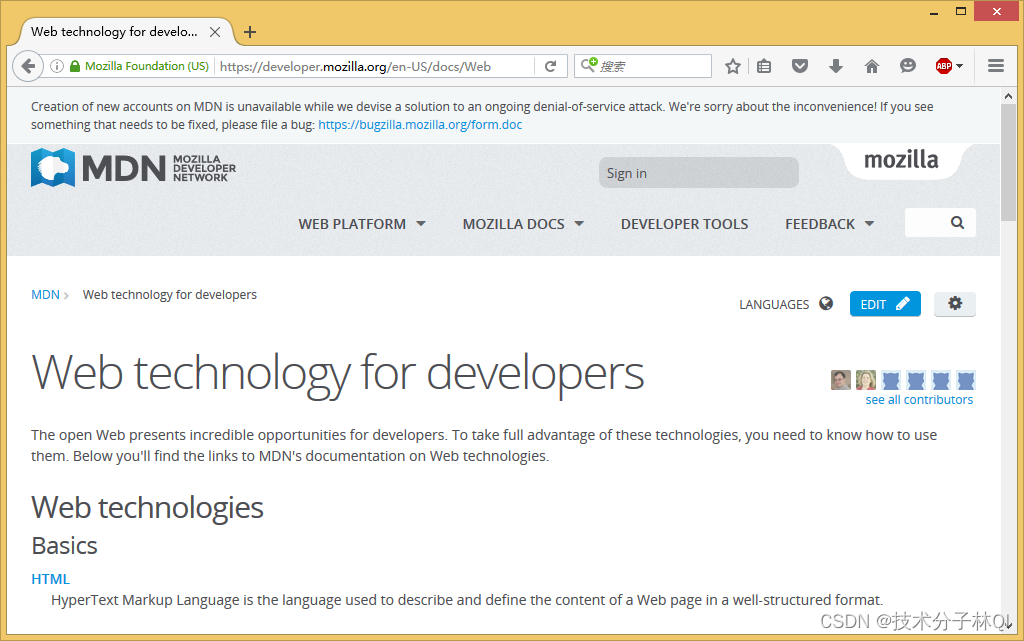Click the MDN dinosaur logo
1024x641 pixels.
click(53, 168)
